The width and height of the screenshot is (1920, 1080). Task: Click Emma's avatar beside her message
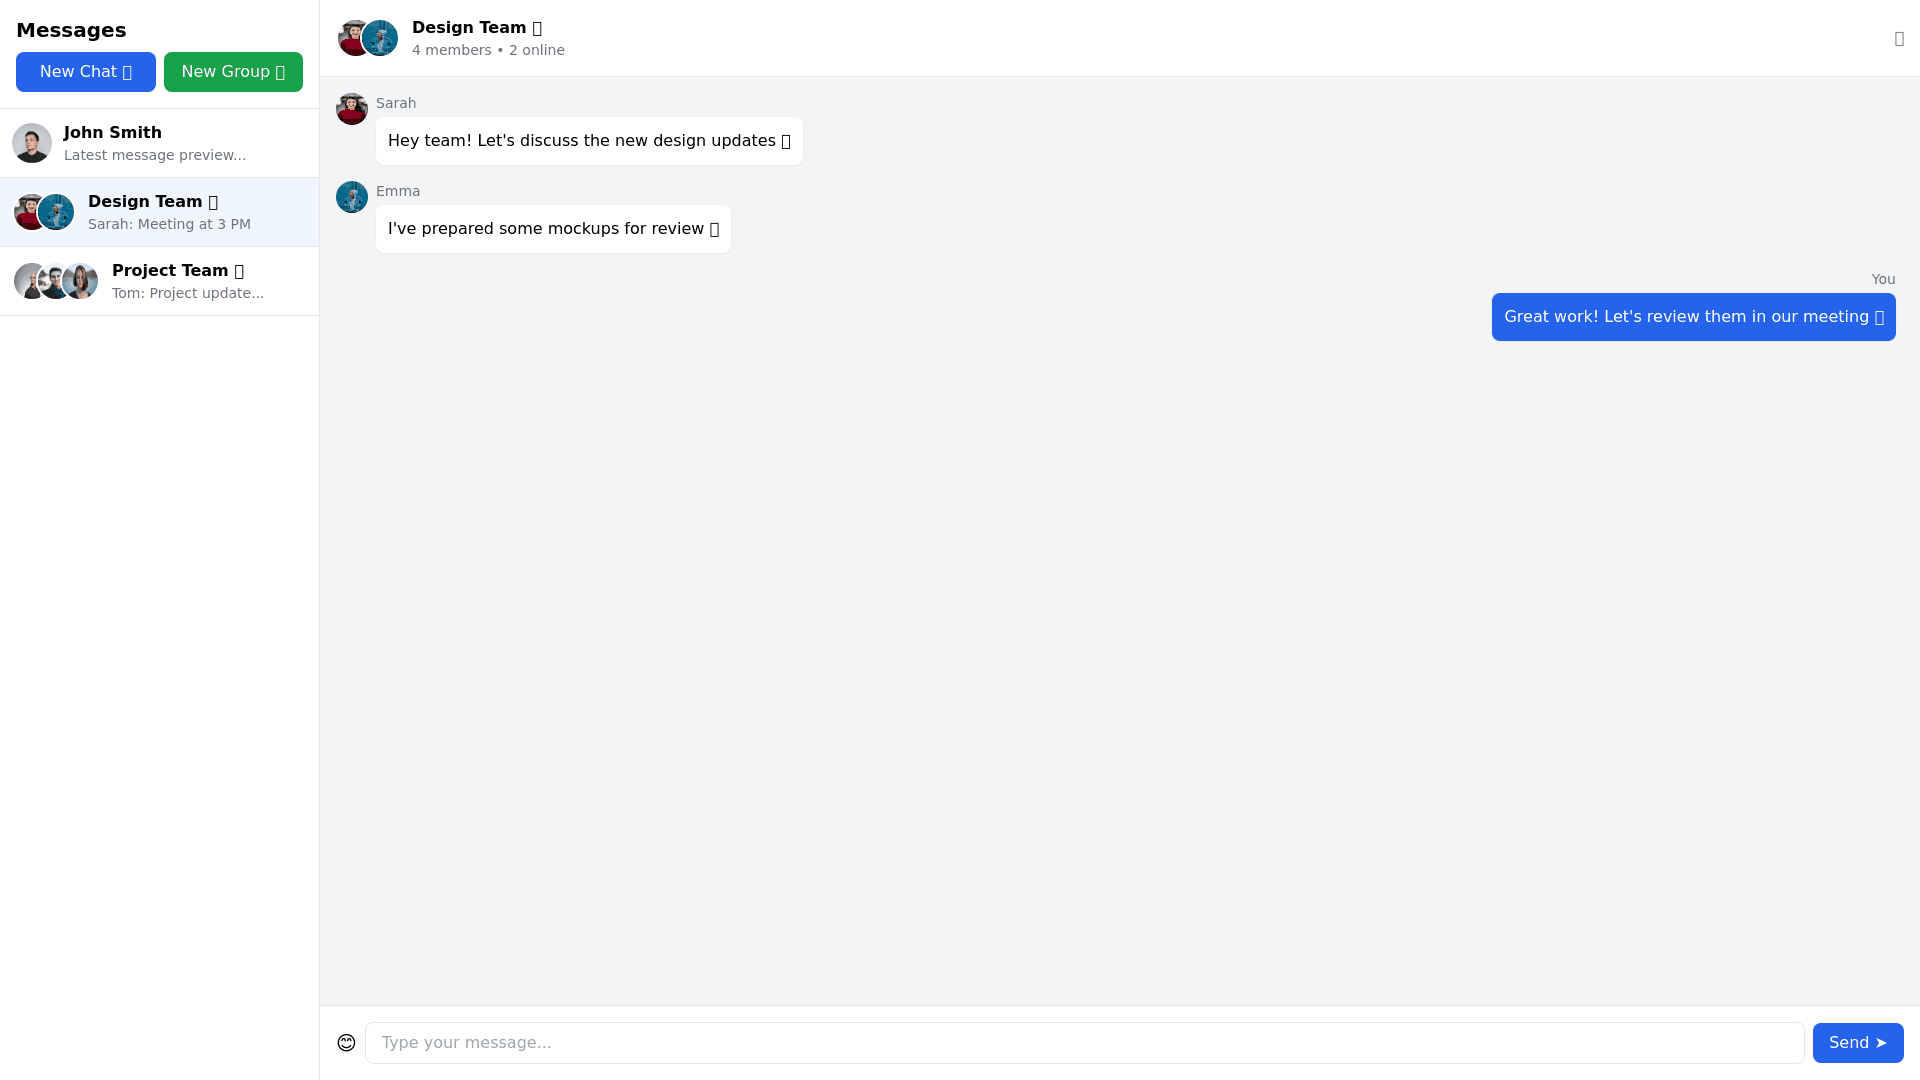(352, 197)
